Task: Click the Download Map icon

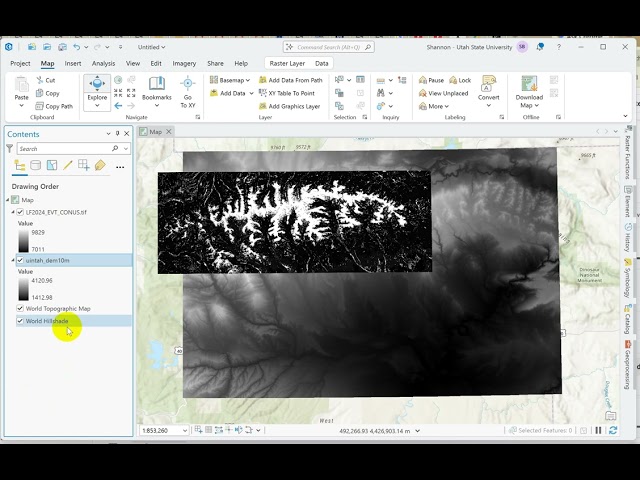Action: point(529,84)
